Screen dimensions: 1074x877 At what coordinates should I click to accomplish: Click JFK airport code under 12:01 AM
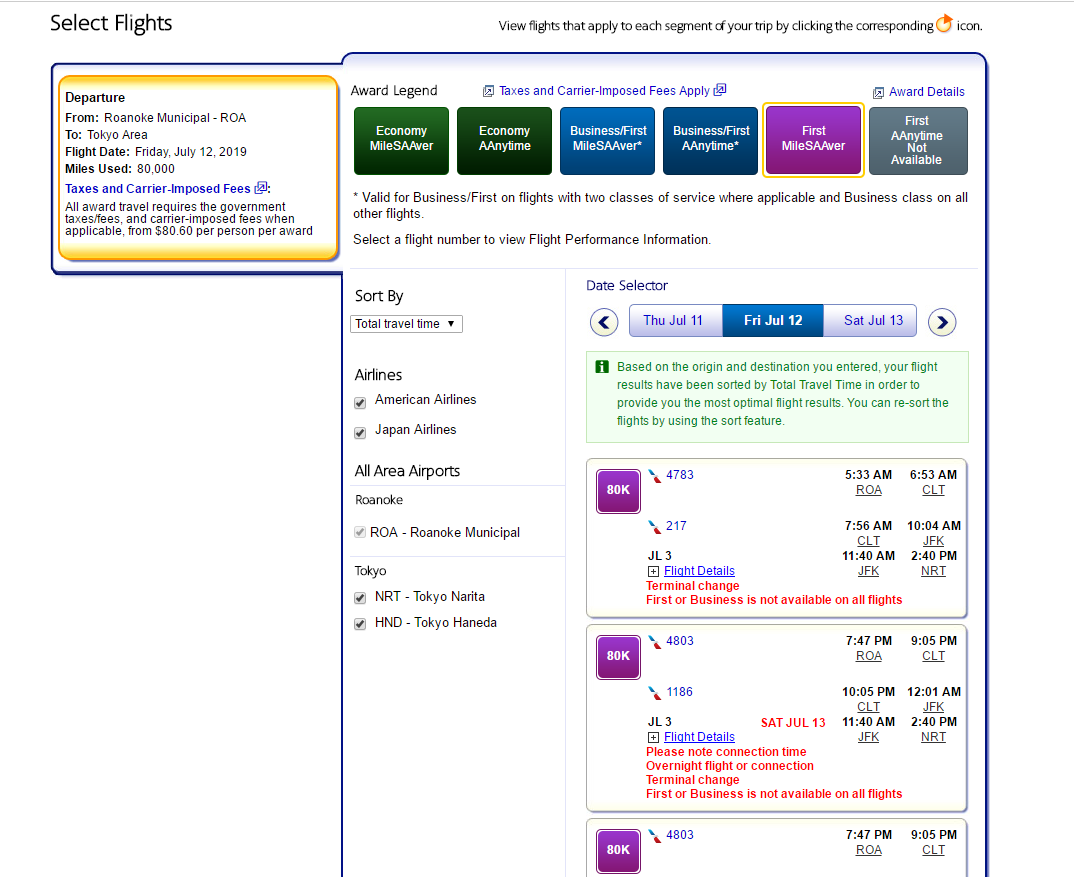click(933, 706)
